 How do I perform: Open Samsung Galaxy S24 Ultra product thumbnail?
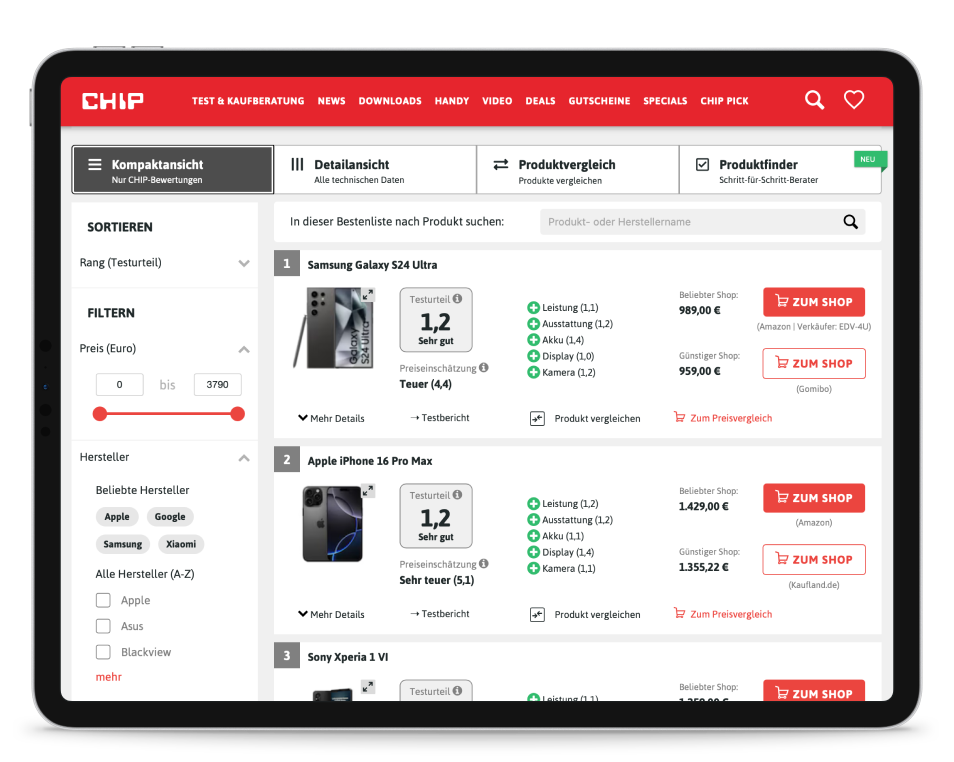(x=332, y=329)
